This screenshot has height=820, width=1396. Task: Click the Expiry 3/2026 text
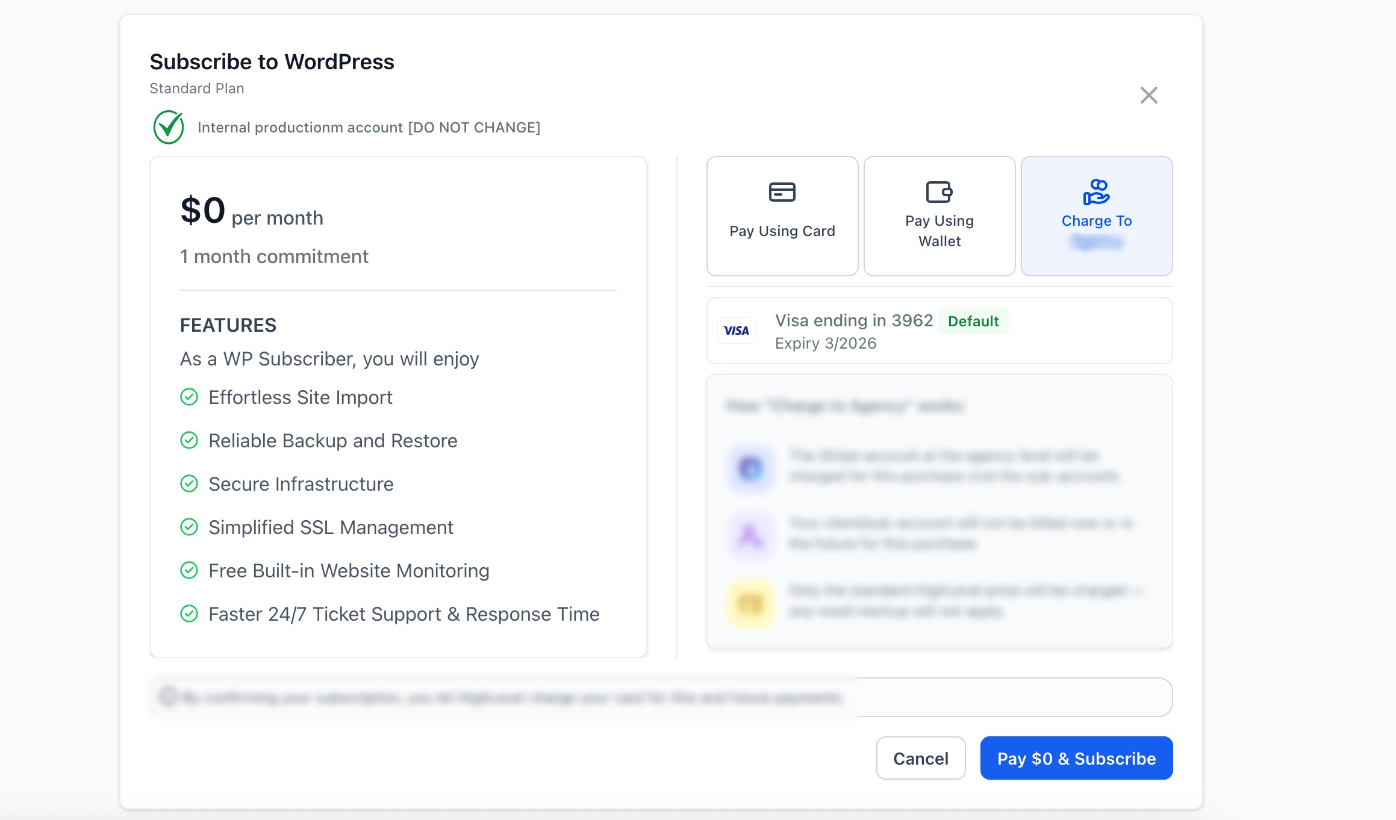(826, 343)
